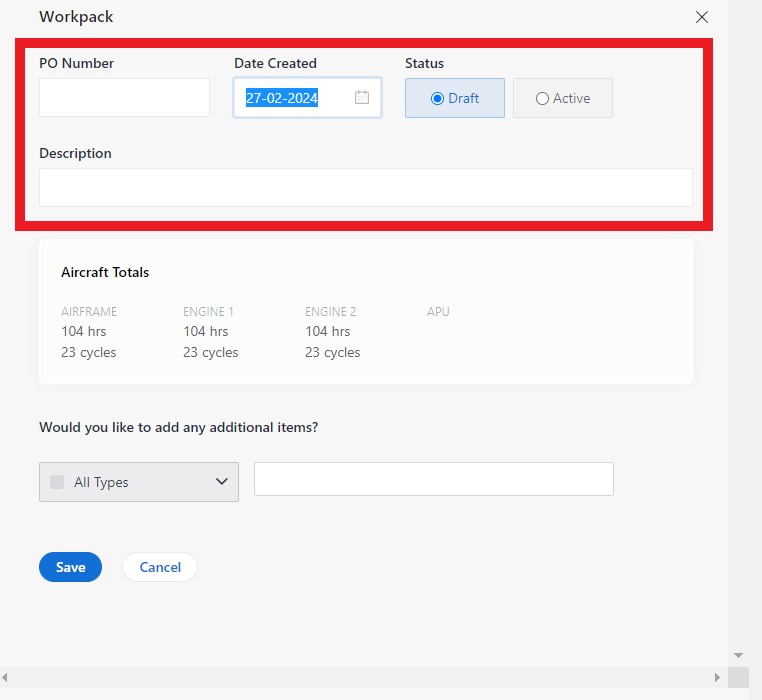
Task: Expand the All Types dropdown
Action: pos(139,482)
